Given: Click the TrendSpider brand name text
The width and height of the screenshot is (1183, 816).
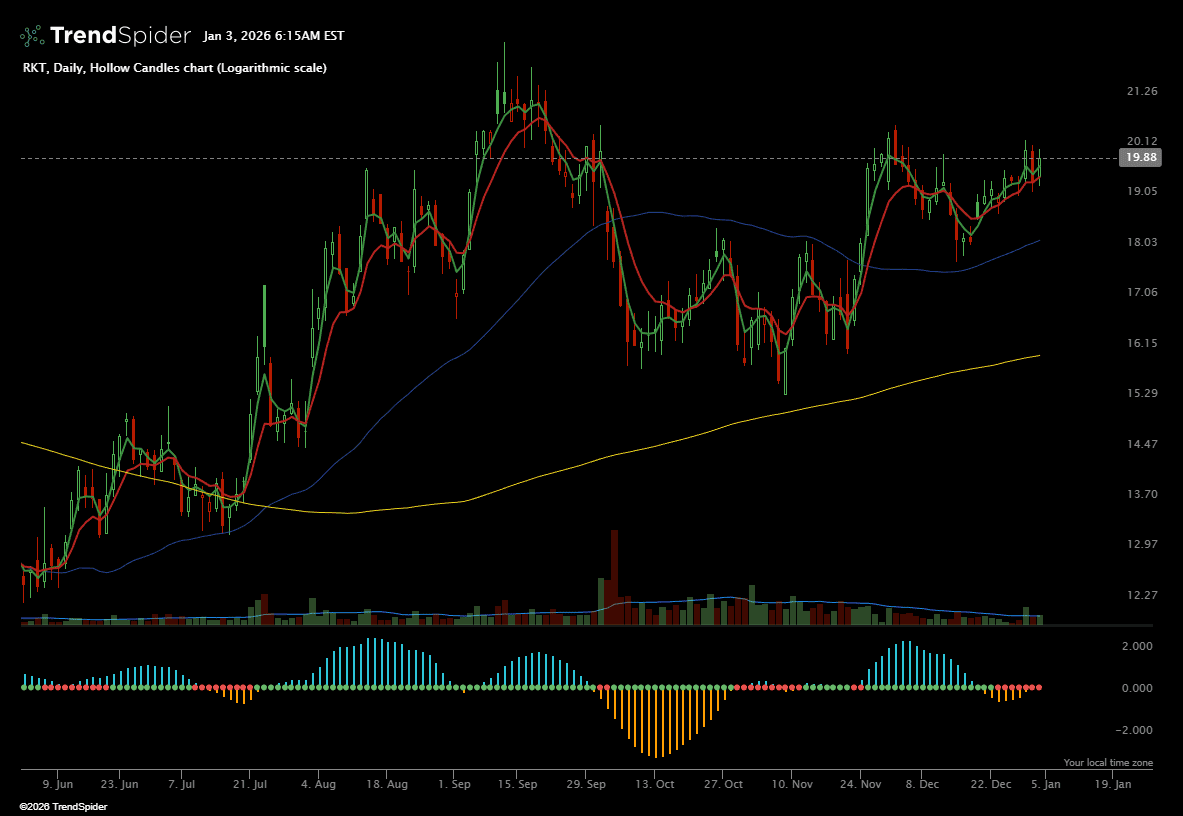Looking at the screenshot, I should [x=120, y=36].
